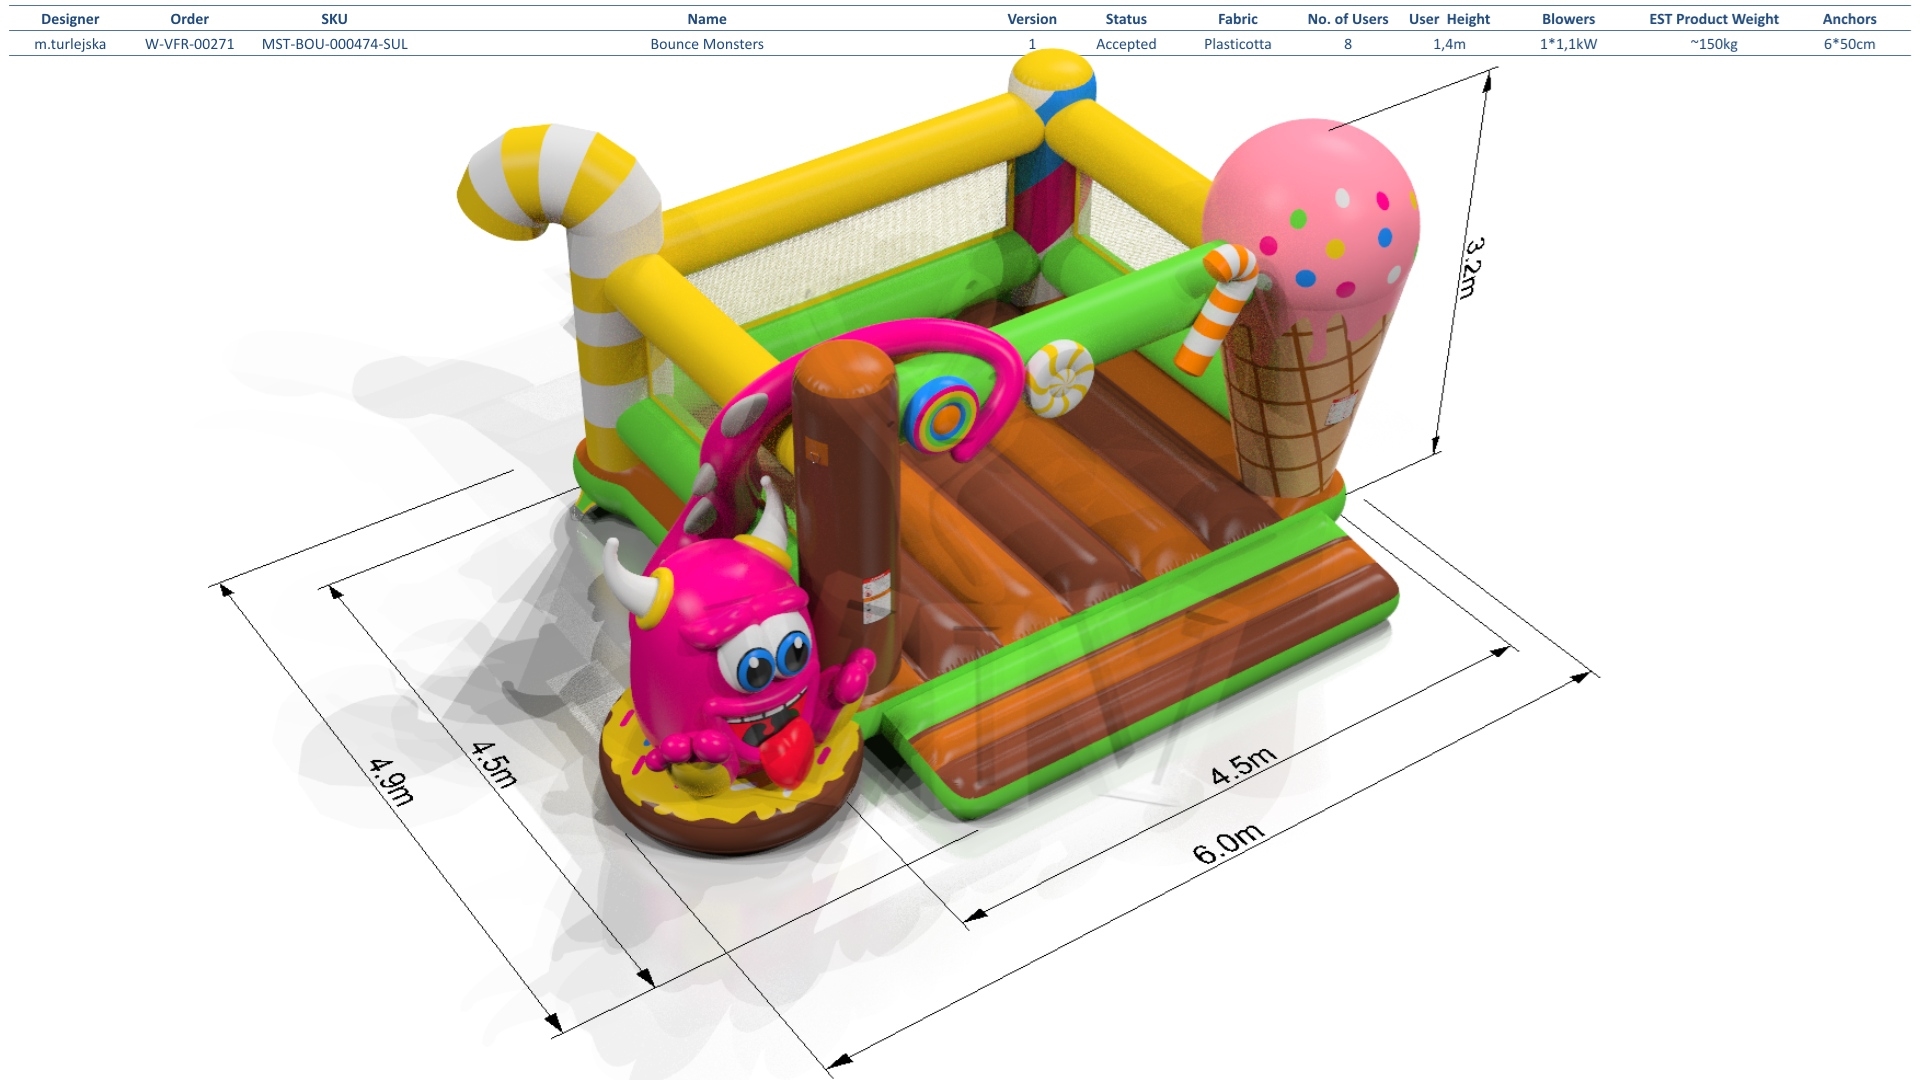Select version value '1'
1920x1080 pixels.
(x=1032, y=44)
